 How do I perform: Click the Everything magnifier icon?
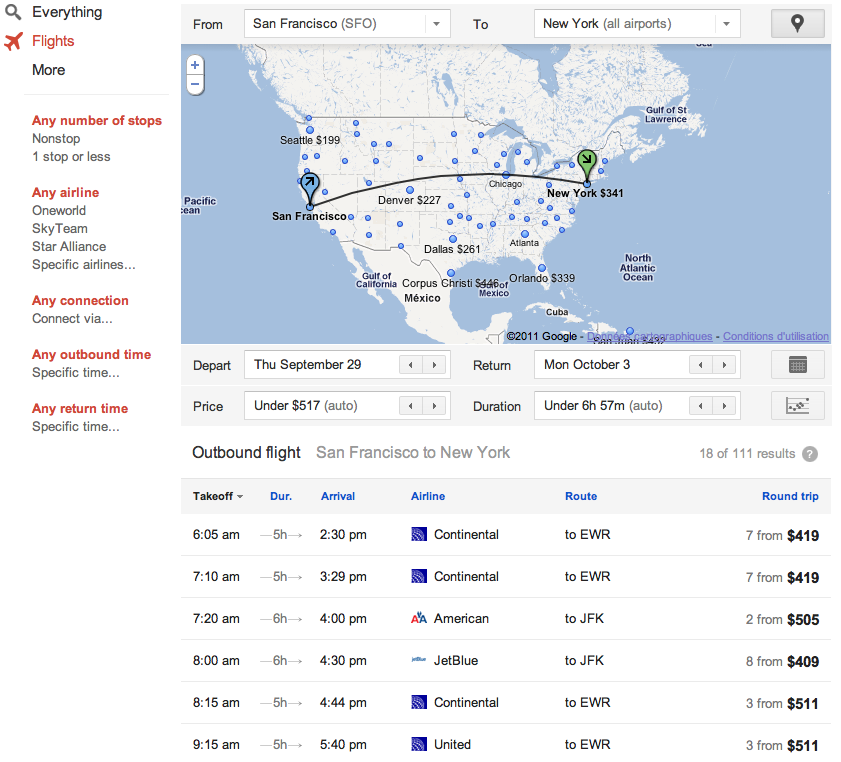point(13,12)
